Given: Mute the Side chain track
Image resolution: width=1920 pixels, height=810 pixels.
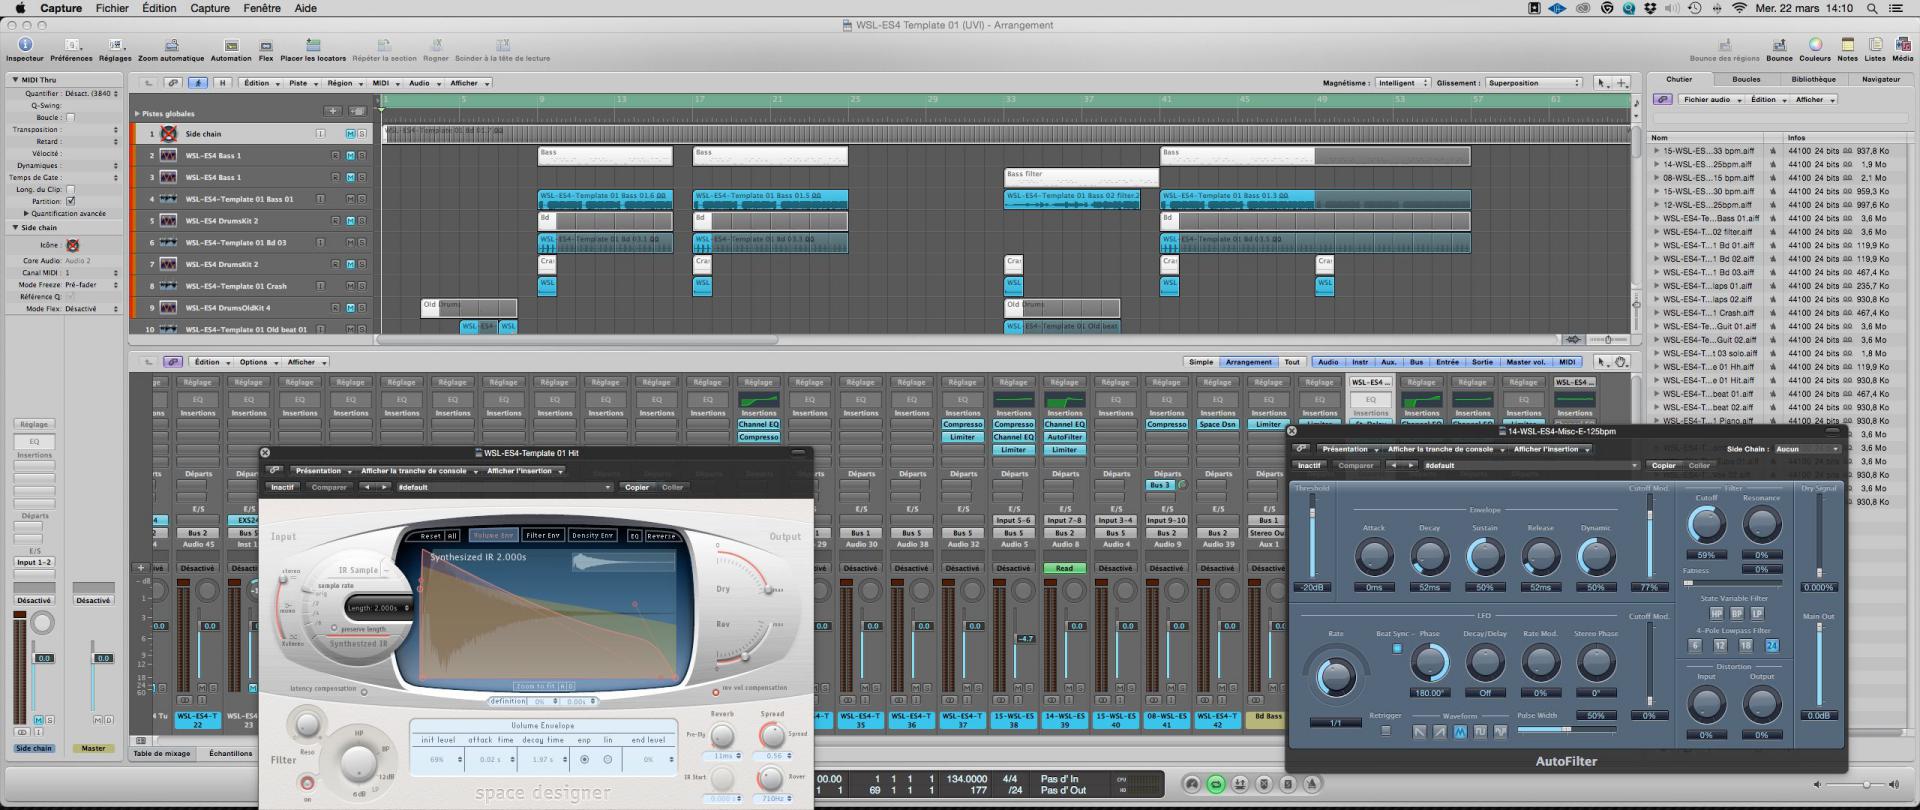Looking at the screenshot, I should (350, 133).
